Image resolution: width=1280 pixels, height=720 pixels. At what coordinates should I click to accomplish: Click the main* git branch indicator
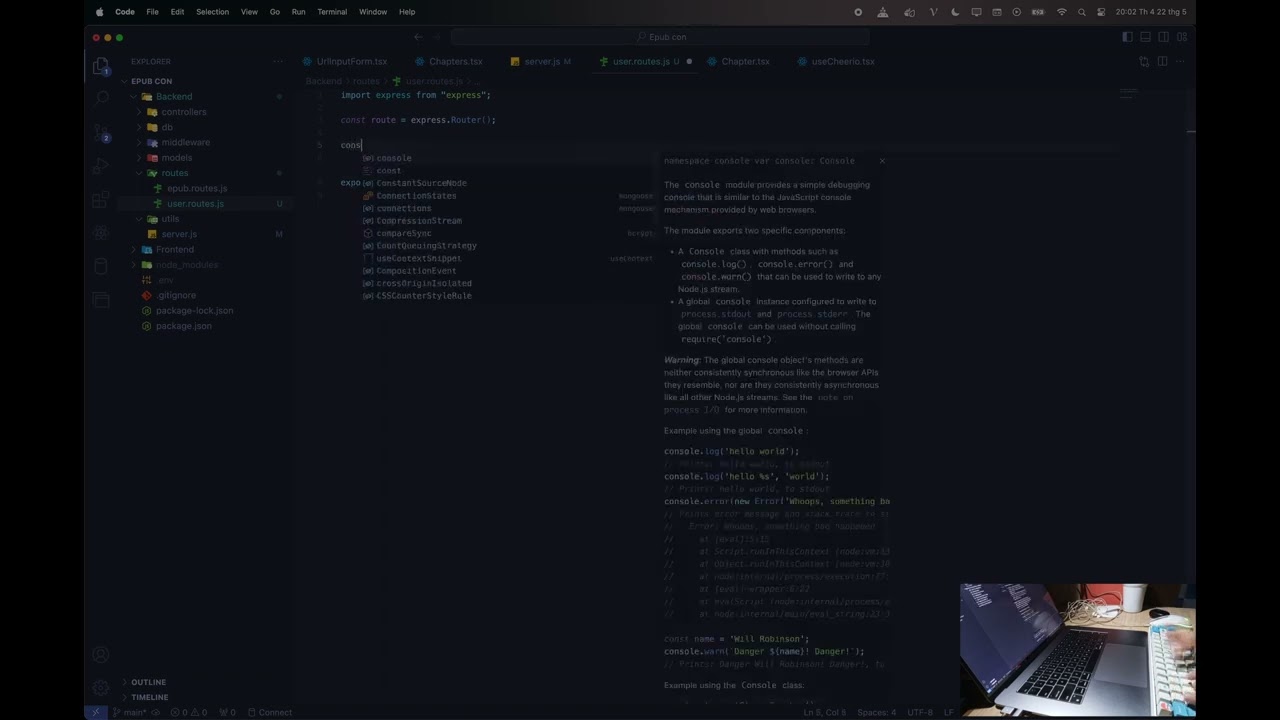(130, 712)
